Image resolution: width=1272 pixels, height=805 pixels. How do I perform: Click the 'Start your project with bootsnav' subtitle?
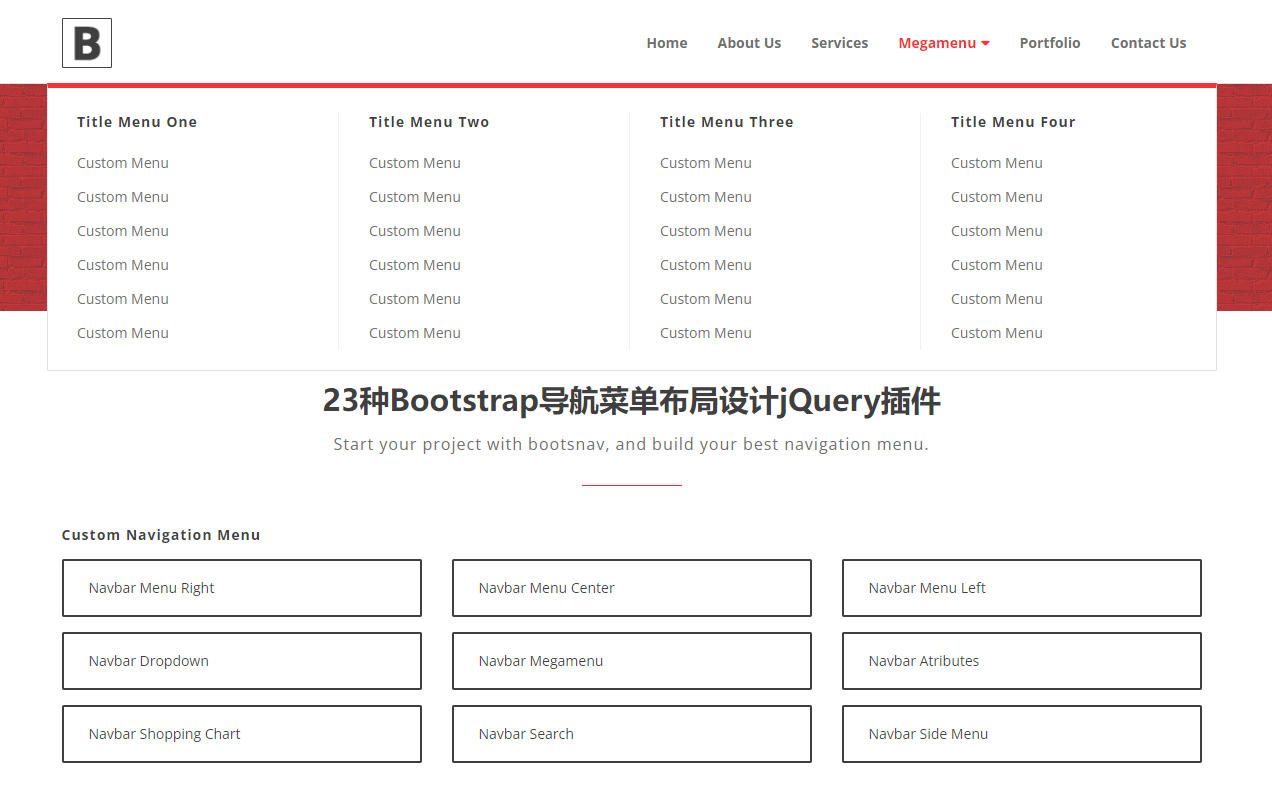click(631, 444)
